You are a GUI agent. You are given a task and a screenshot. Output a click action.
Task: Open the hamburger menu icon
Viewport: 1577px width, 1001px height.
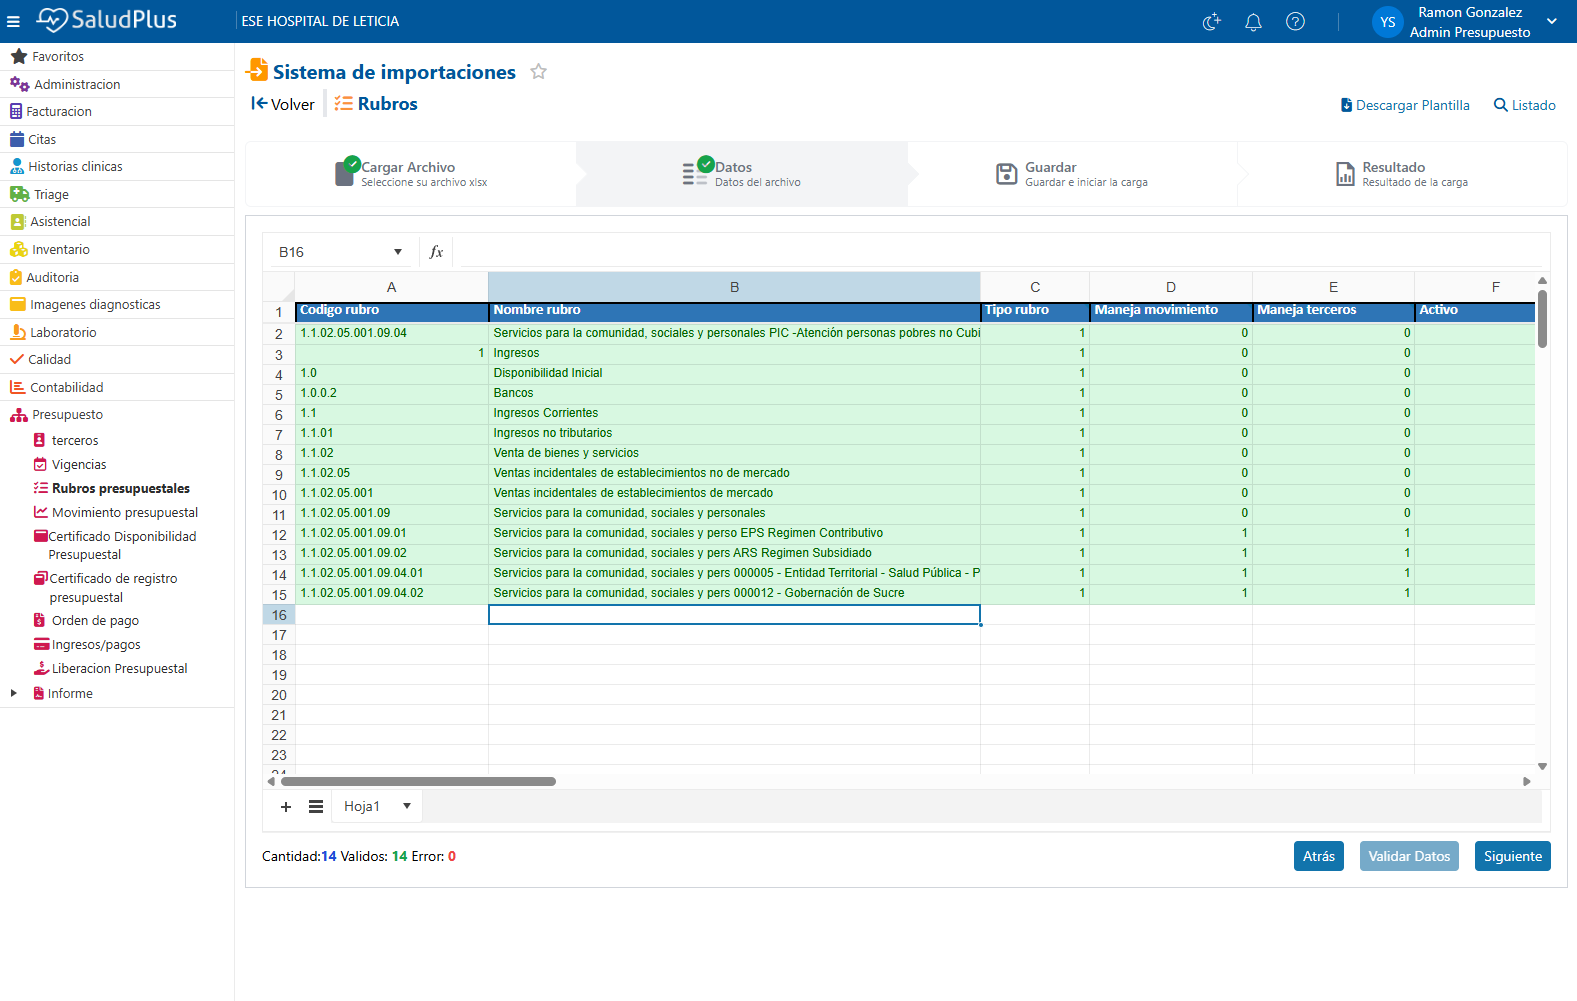pyautogui.click(x=13, y=21)
